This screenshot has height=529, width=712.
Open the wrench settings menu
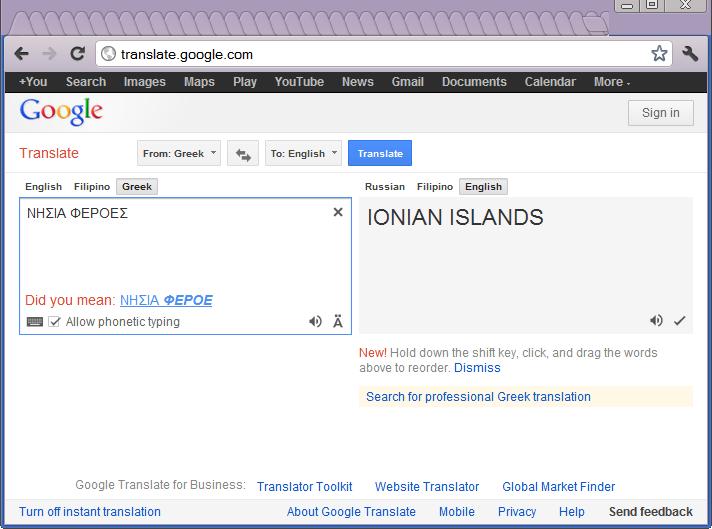point(690,54)
